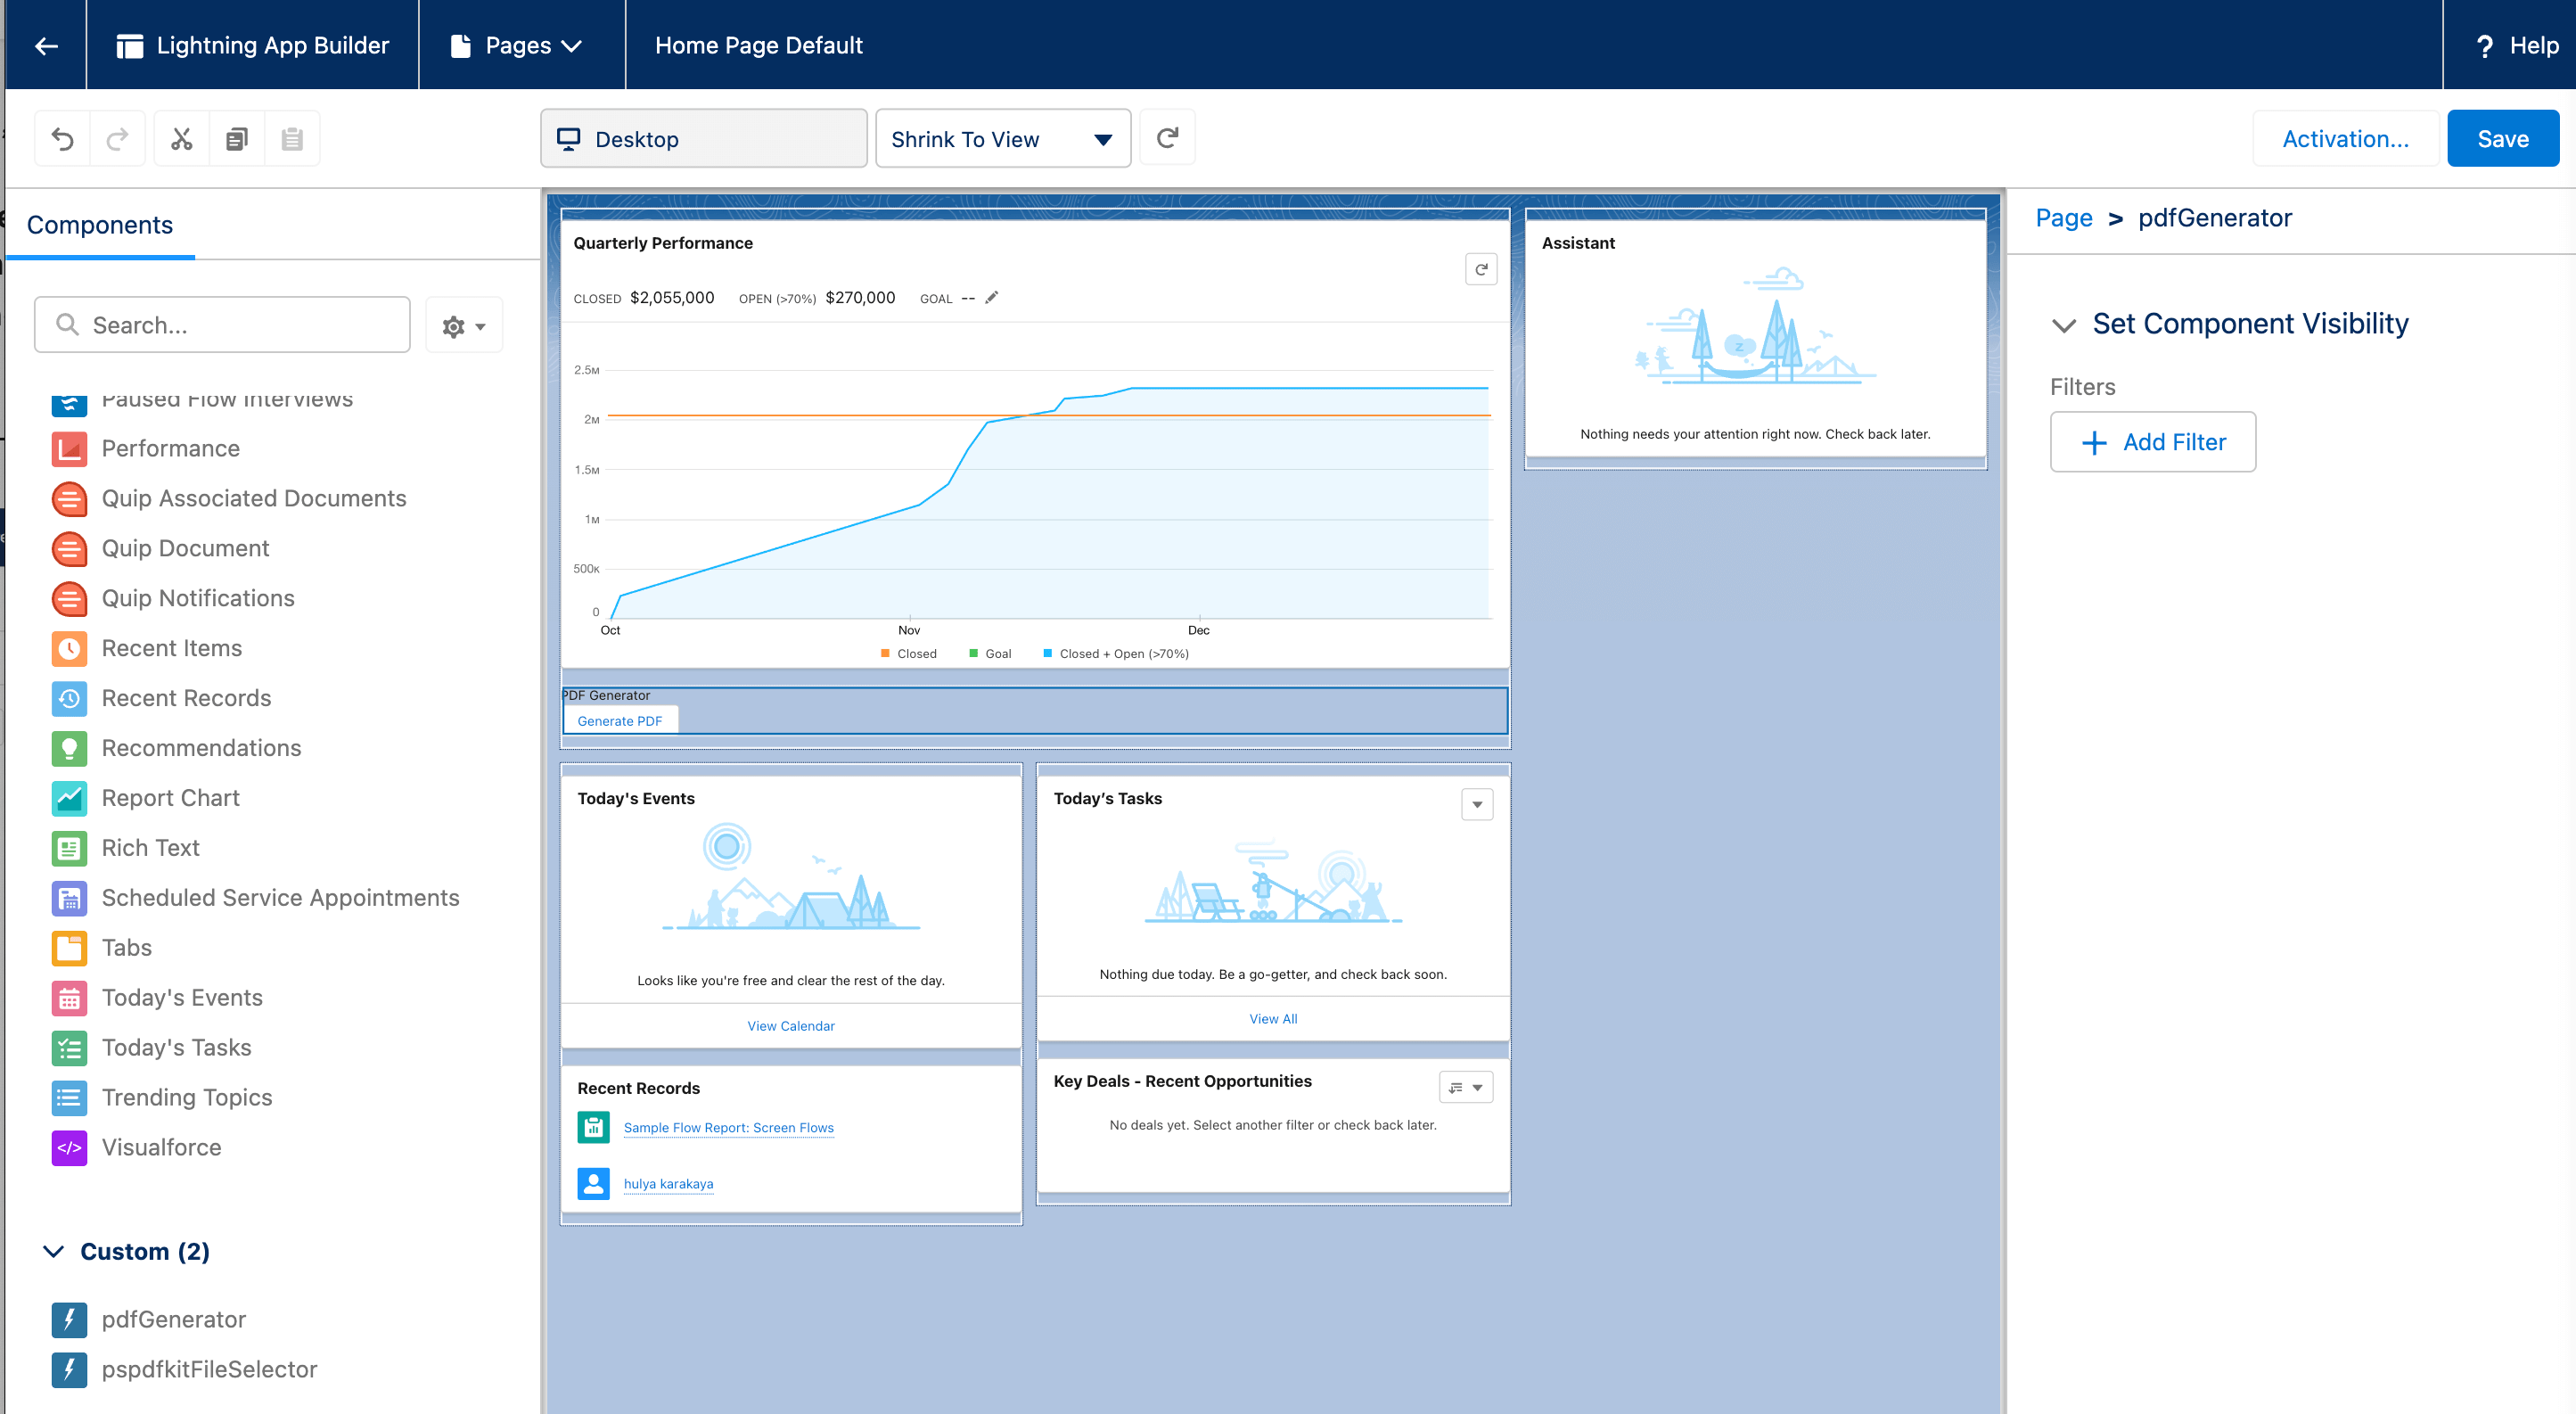This screenshot has width=2576, height=1414.
Task: Select the Performance component icon
Action: pyautogui.click(x=68, y=448)
